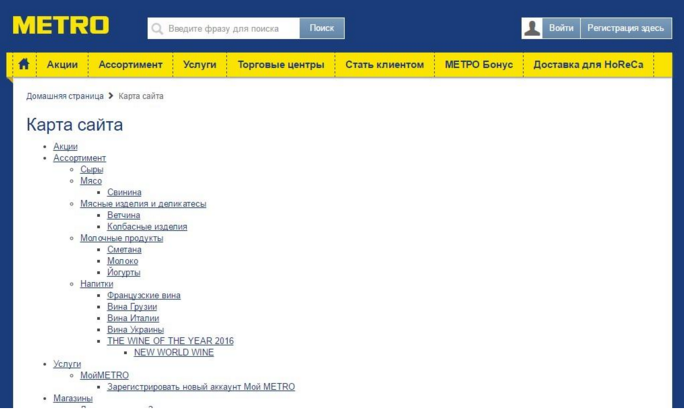Click the user avatar icon
Screen dimensions: 684x410
[x=532, y=28]
